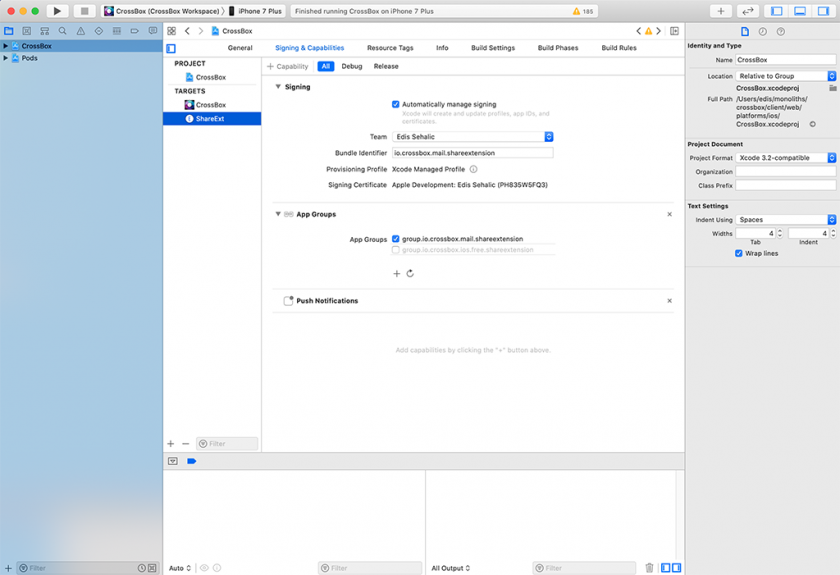Choose location with folder icon
The width and height of the screenshot is (840, 575).
coord(832,88)
